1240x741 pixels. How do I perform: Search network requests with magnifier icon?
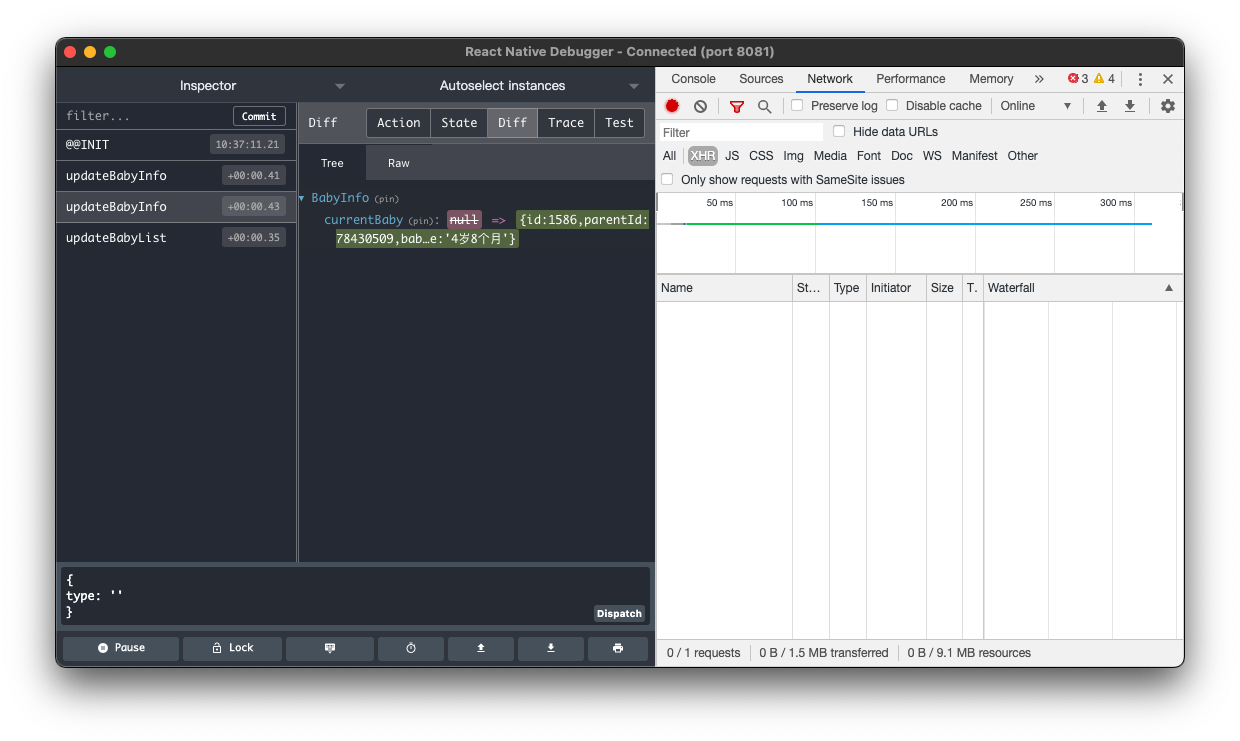[764, 105]
